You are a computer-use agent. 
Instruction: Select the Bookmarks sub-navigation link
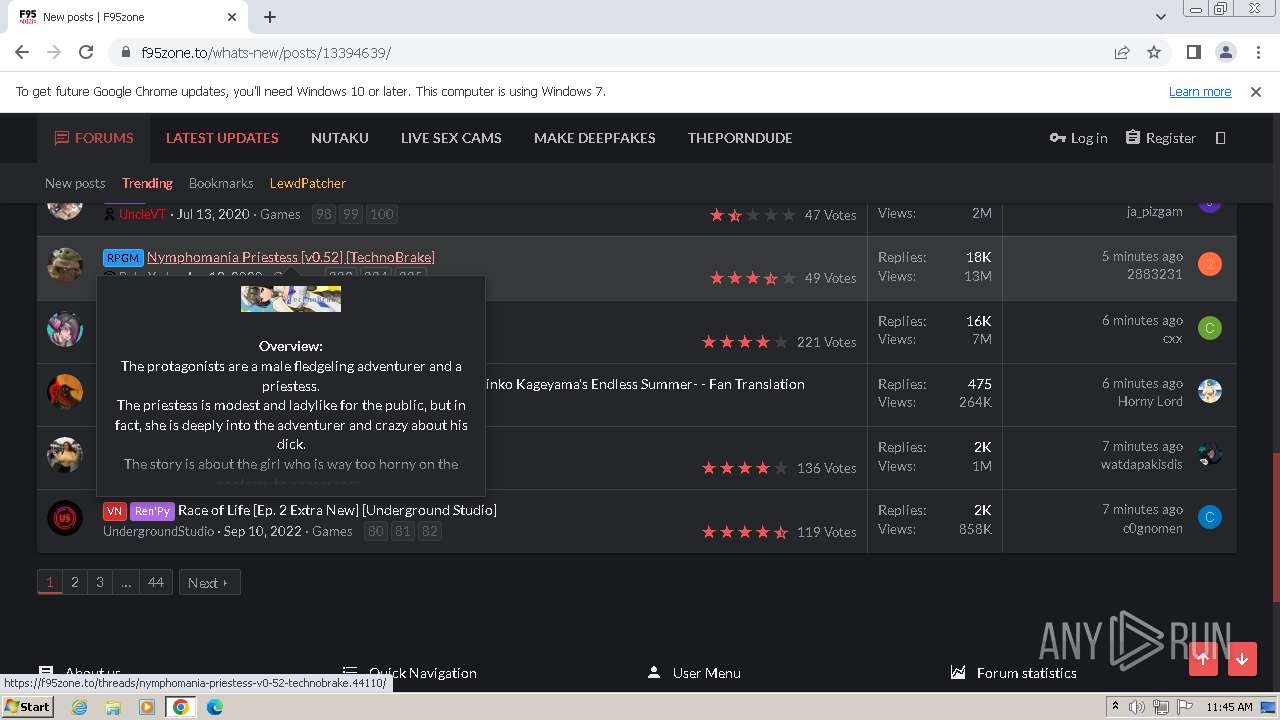[221, 183]
